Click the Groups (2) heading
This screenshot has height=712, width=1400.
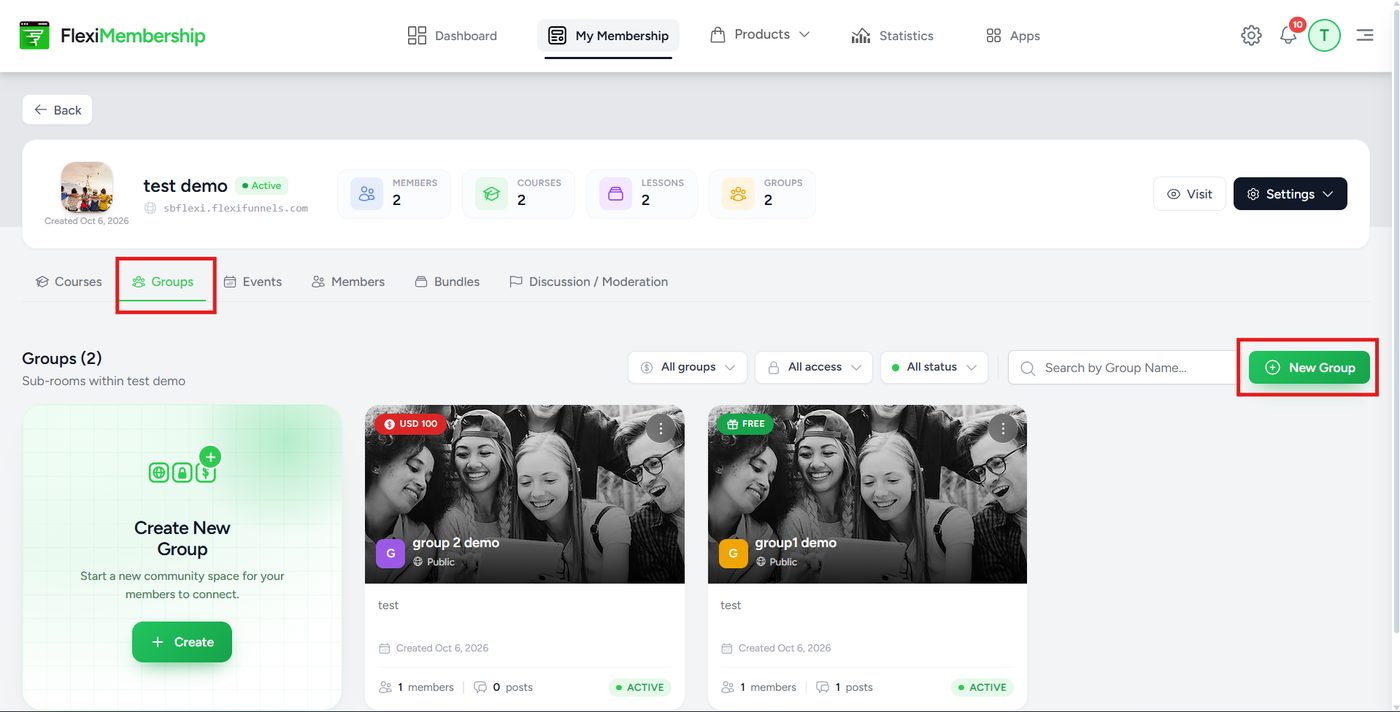point(62,358)
